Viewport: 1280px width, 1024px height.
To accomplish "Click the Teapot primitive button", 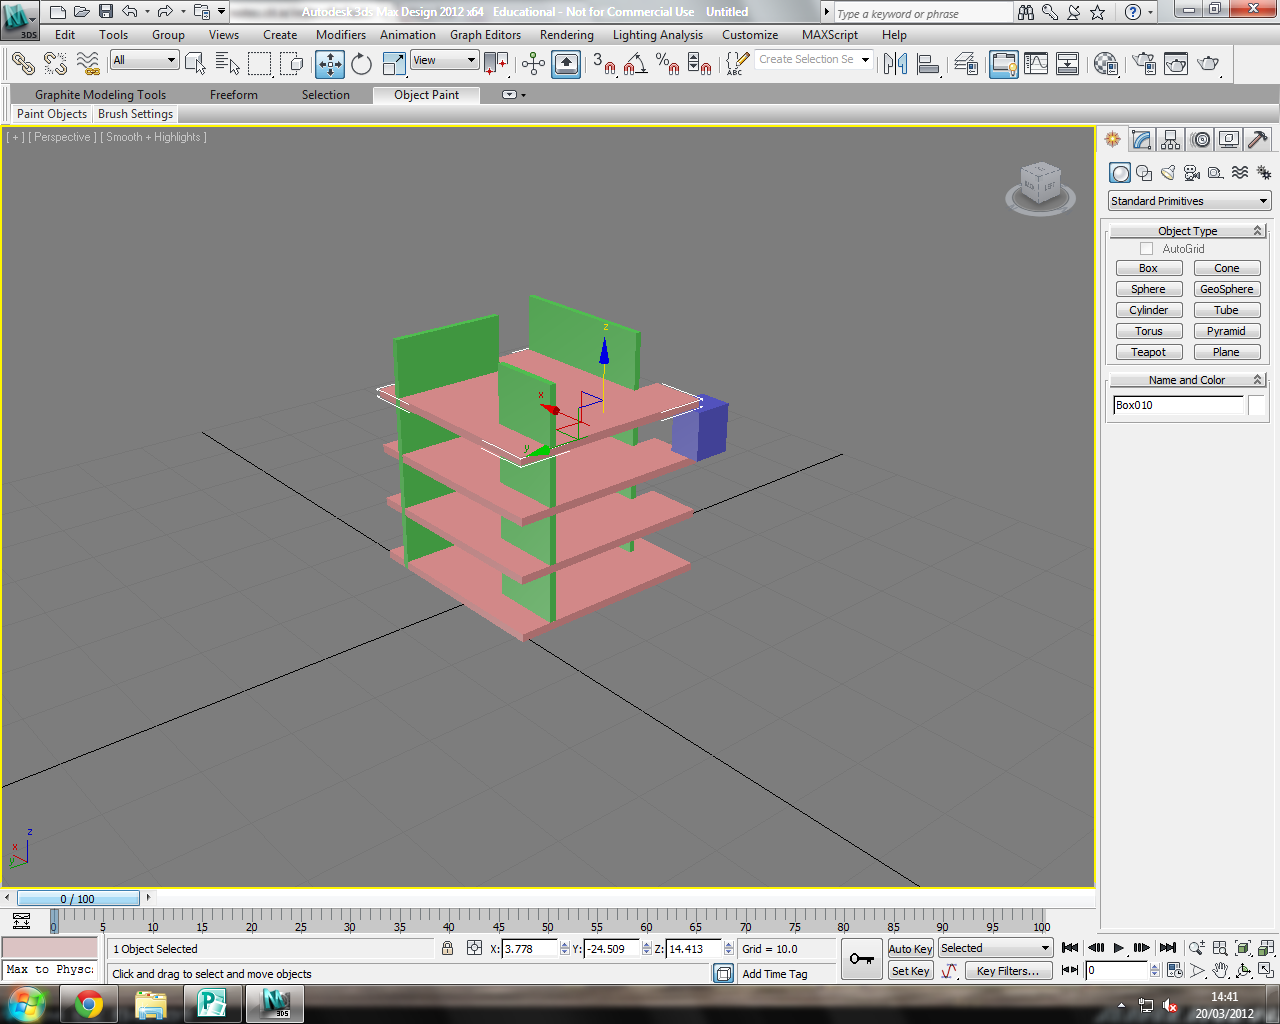I will tap(1148, 352).
